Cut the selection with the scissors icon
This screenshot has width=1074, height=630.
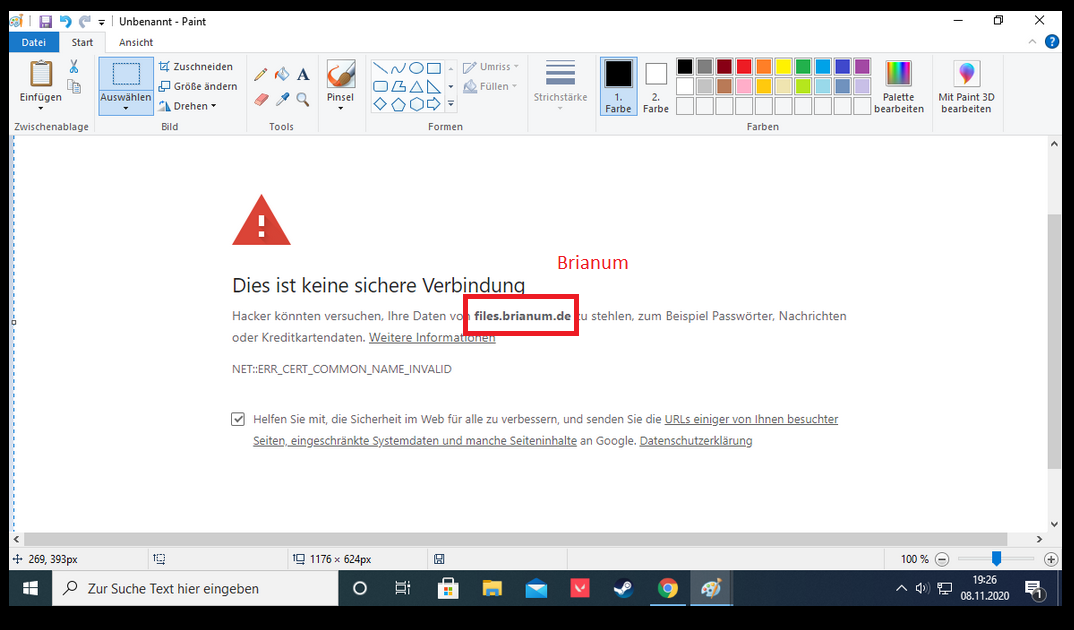click(74, 66)
